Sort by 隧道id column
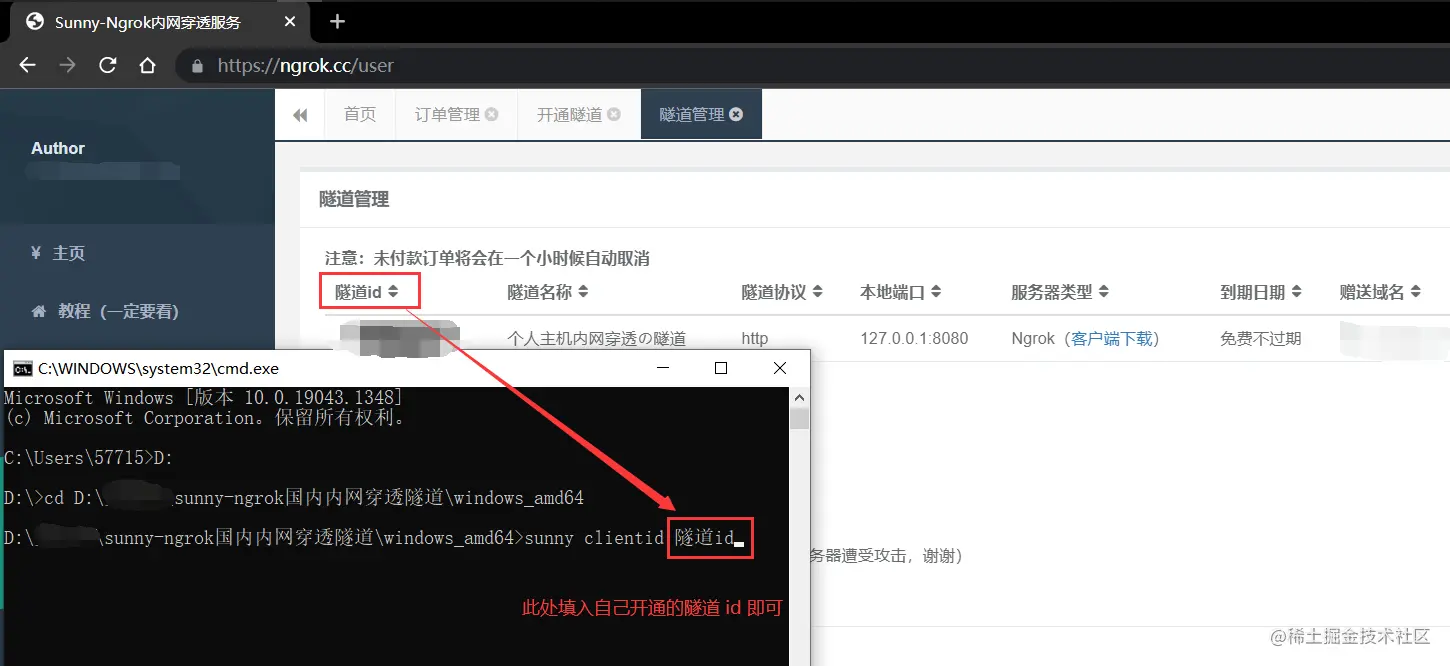Viewport: 1450px width, 666px height. click(x=367, y=292)
